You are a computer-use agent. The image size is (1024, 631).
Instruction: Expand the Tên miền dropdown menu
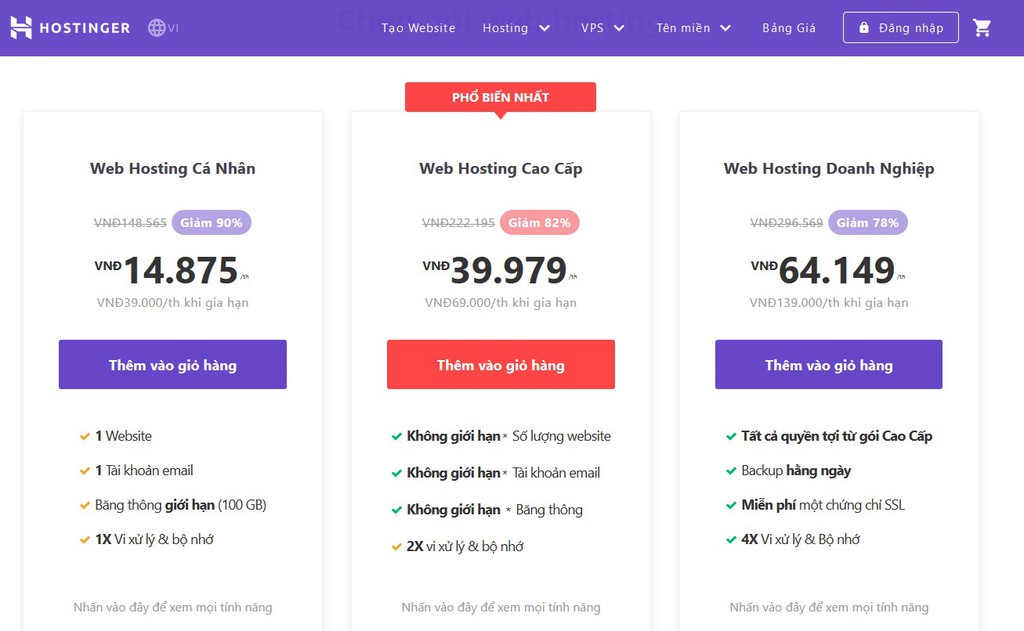click(x=694, y=28)
